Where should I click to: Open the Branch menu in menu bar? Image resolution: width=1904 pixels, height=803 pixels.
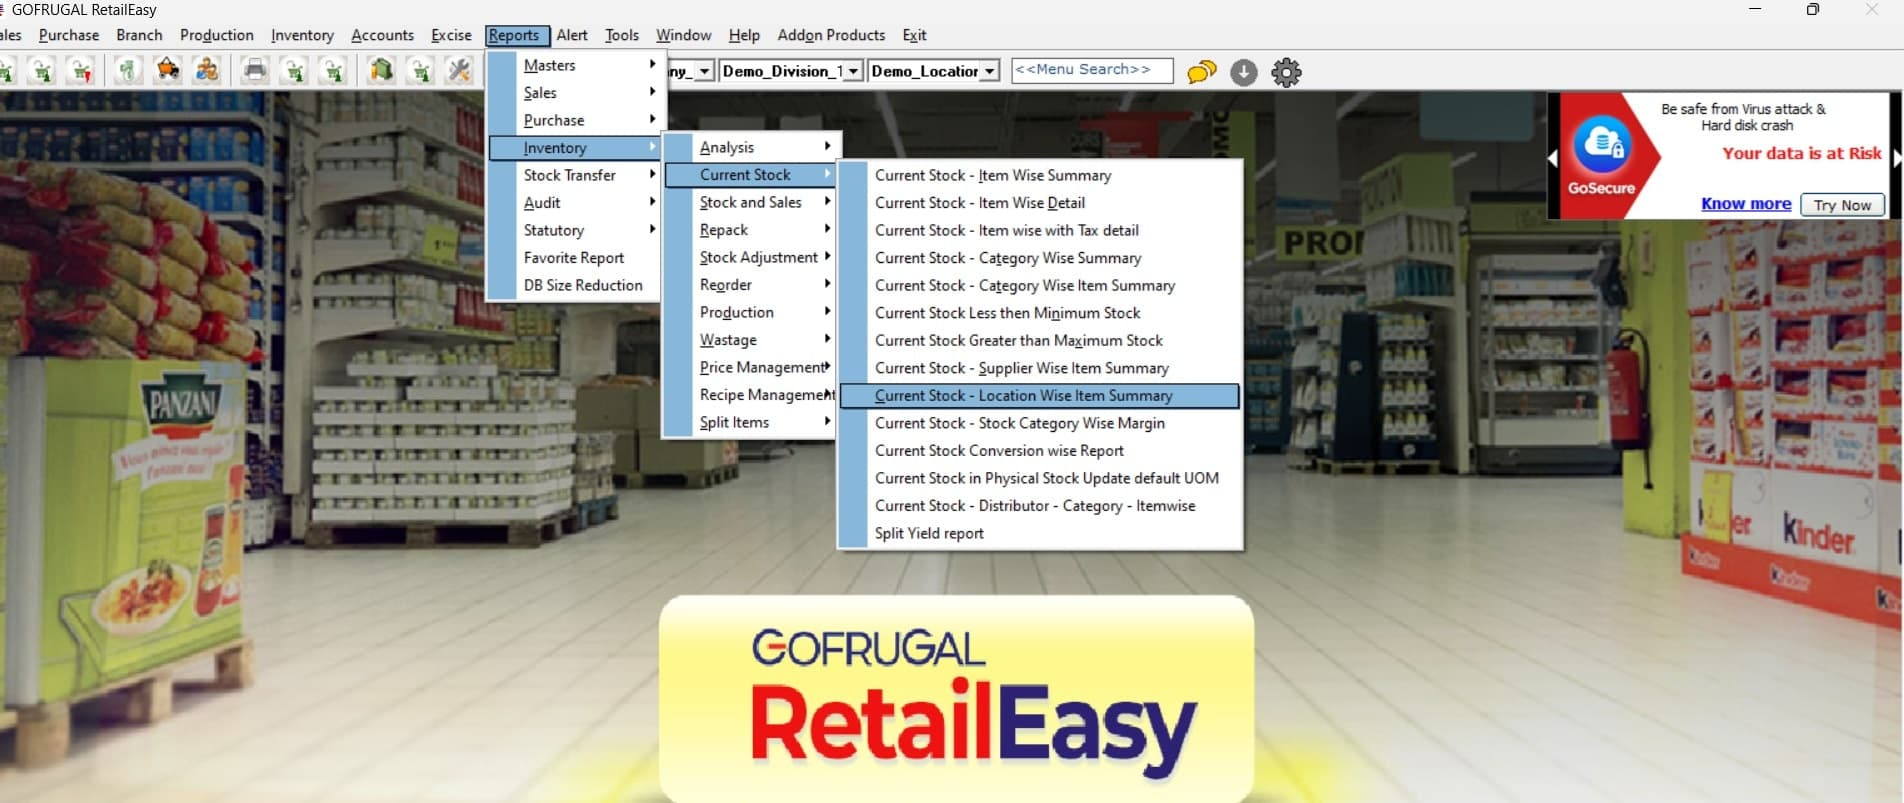(139, 35)
